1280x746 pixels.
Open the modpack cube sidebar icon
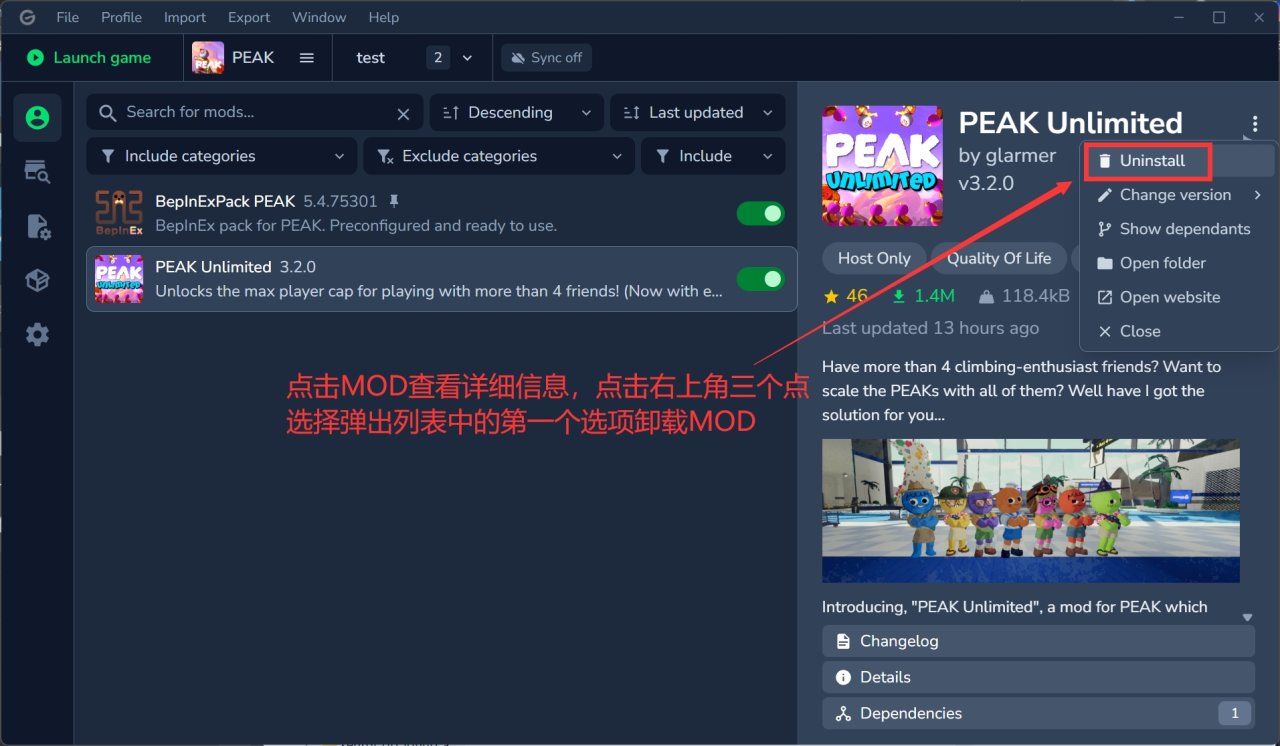click(38, 281)
